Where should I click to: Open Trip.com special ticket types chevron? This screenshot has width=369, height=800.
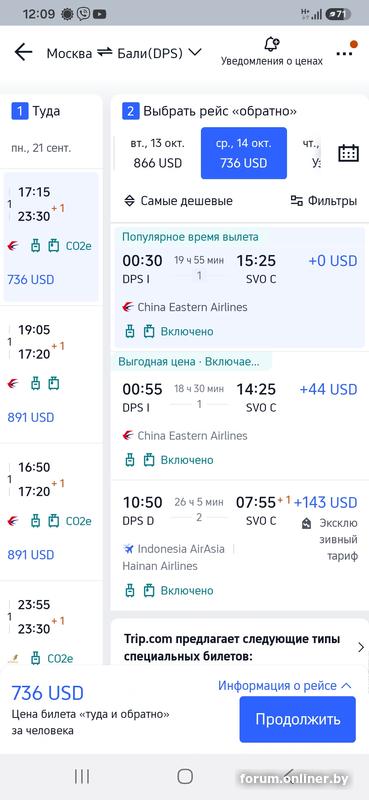pyautogui.click(x=361, y=647)
